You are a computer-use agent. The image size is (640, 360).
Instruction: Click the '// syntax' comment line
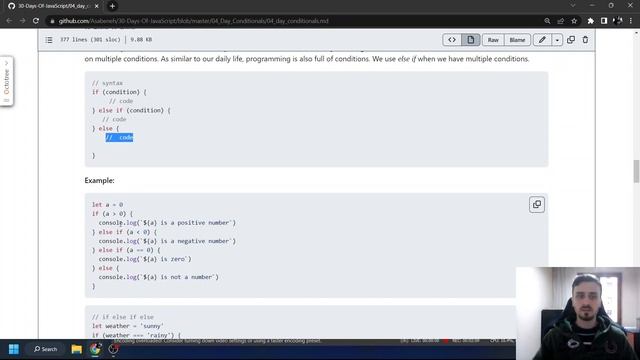point(107,83)
